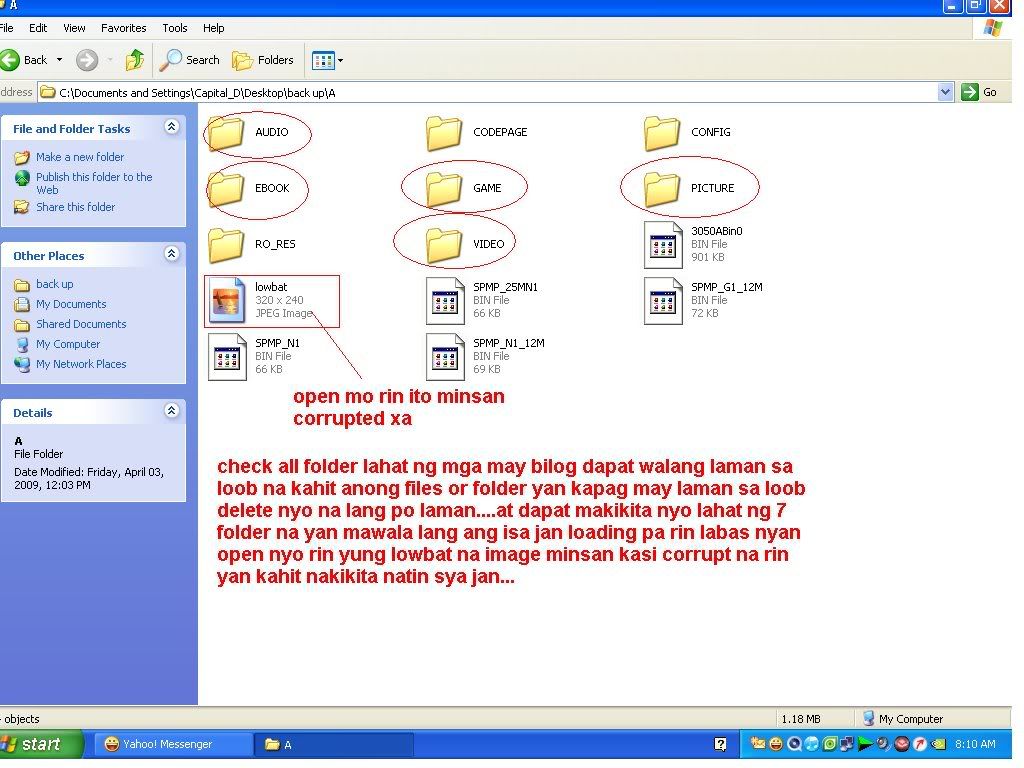Image resolution: width=1024 pixels, height=768 pixels.
Task: Select the 3050ABin0 BIN file icon
Action: point(663,246)
